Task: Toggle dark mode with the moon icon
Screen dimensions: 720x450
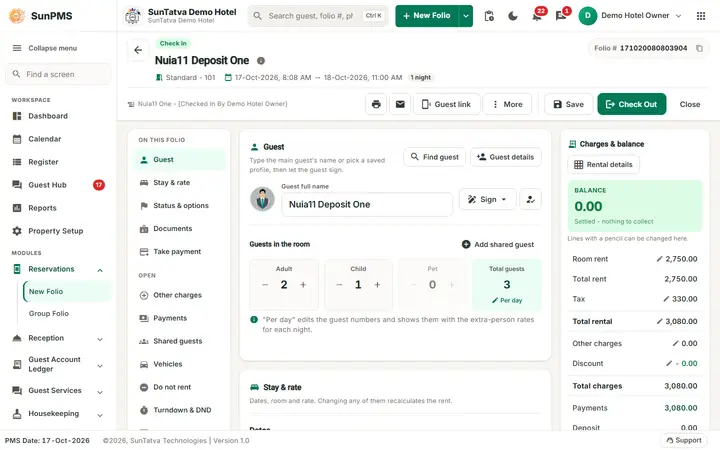Action: 513,16
